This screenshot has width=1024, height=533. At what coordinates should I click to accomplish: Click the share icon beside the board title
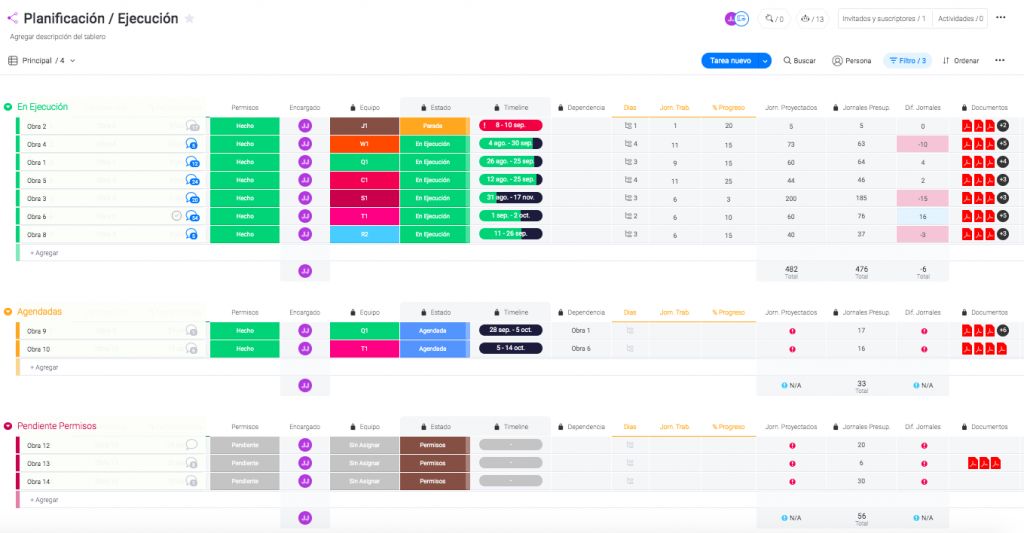12,18
